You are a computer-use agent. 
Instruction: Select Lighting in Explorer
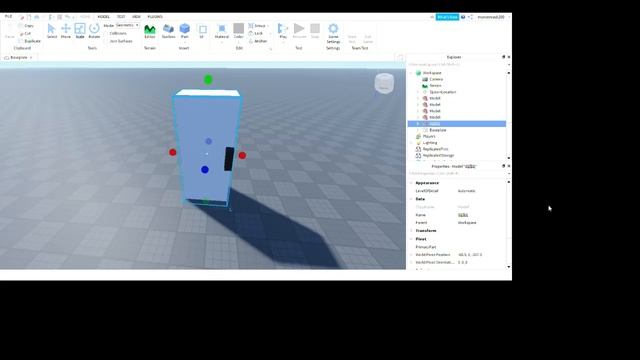(x=430, y=143)
